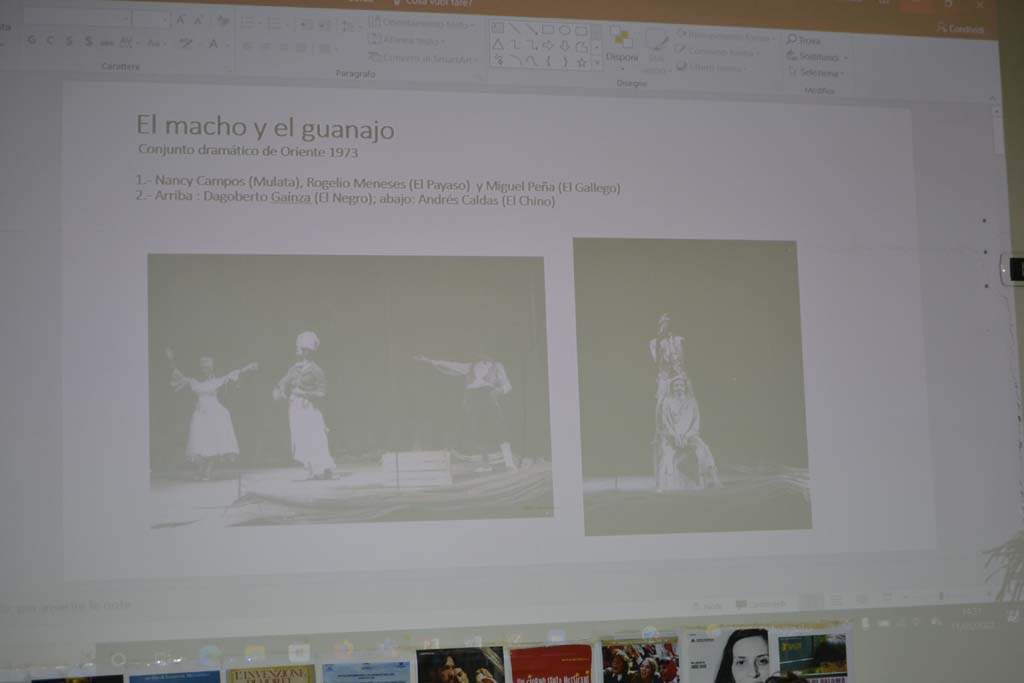Select the triangle shape
The height and width of the screenshot is (683, 1024).
point(498,44)
